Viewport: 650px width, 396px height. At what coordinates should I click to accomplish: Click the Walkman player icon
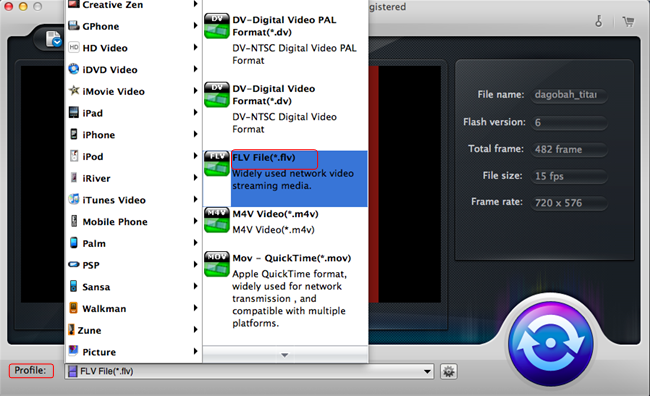[73, 308]
